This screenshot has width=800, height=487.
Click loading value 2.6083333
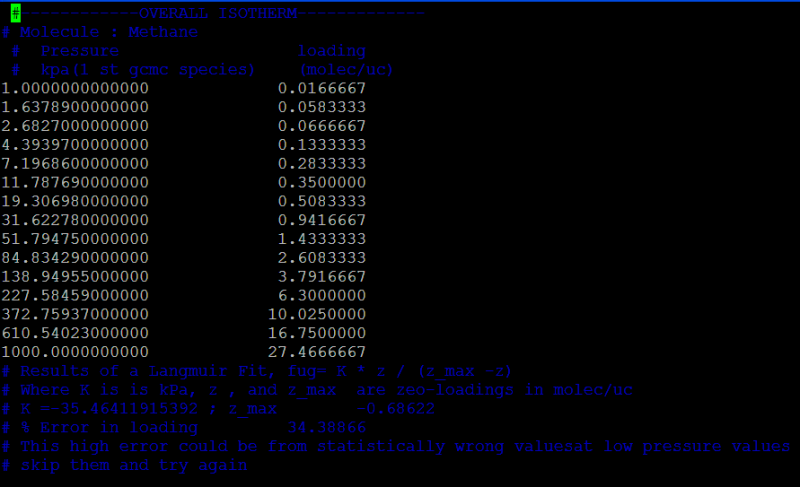coord(322,258)
